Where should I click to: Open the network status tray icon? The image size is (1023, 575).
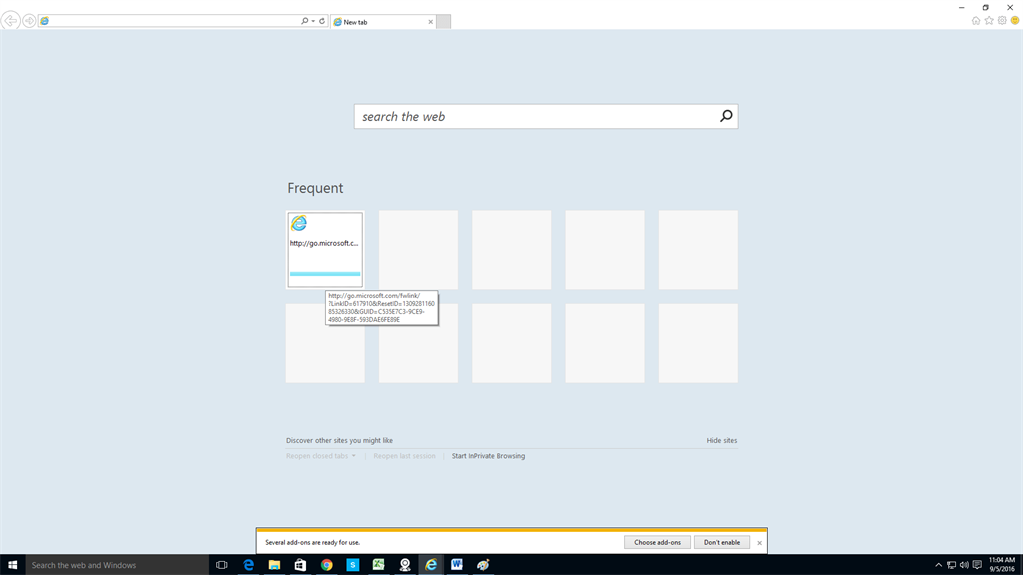coord(951,565)
